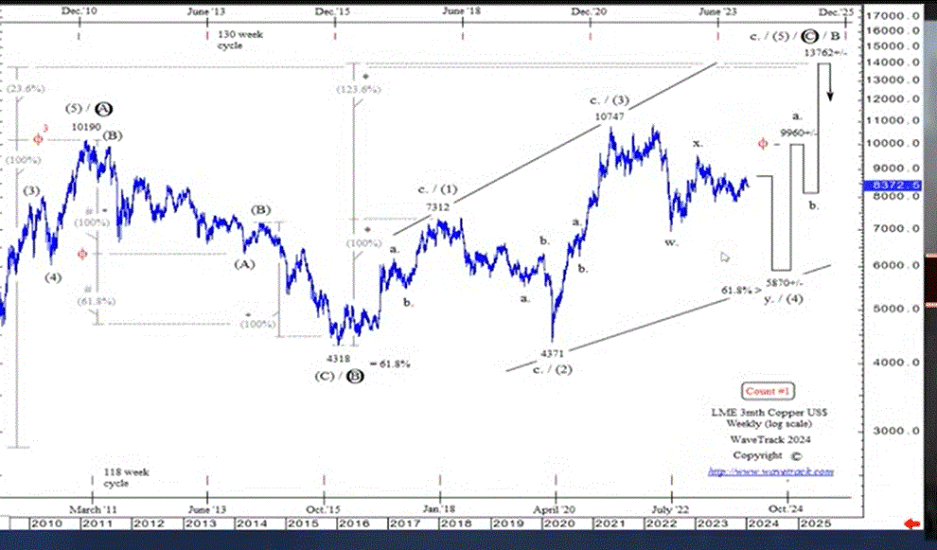Select the blue 8372.5 current price tag

pyautogui.click(x=891, y=185)
